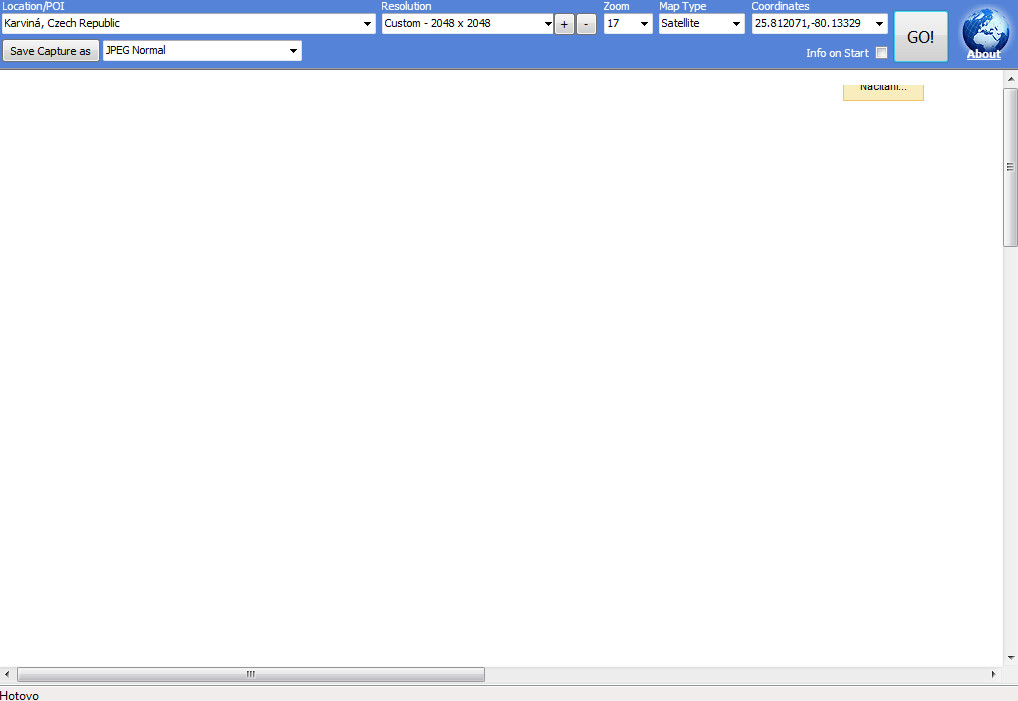1018x701 pixels.
Task: Click the scroll right arrow
Action: point(993,675)
